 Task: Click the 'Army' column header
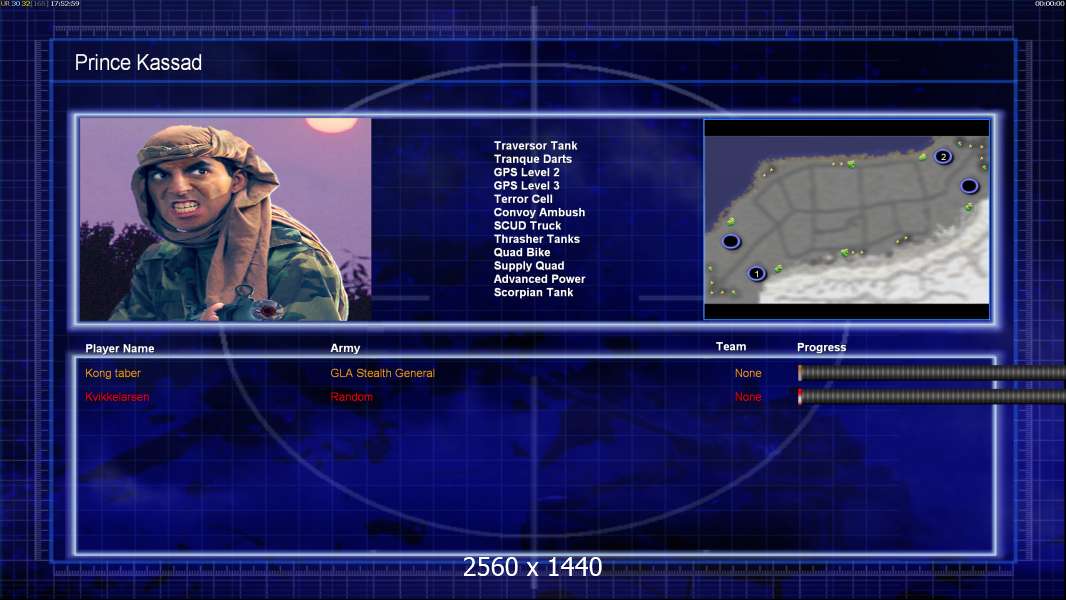coord(345,348)
